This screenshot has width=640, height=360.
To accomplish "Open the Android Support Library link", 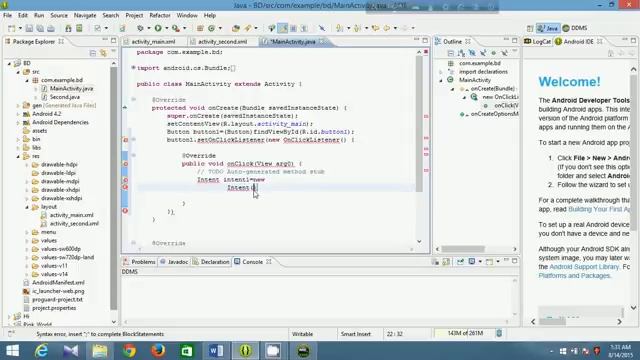I will (584, 267).
